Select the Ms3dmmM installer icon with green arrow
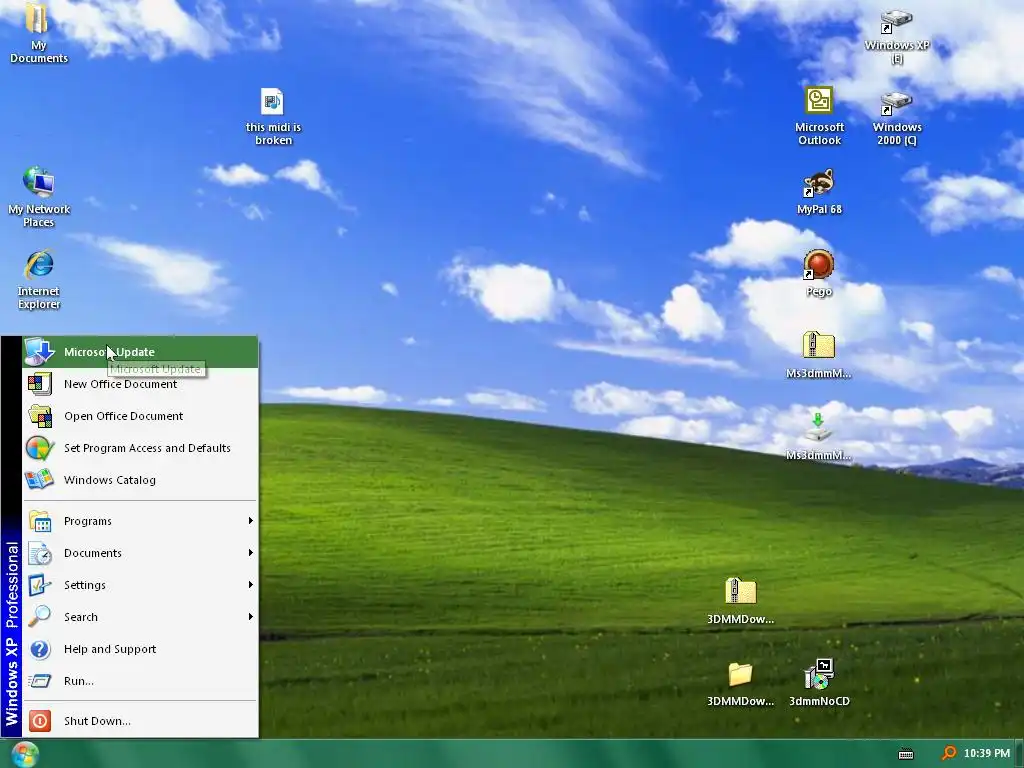The width and height of the screenshot is (1024, 768). point(818,436)
